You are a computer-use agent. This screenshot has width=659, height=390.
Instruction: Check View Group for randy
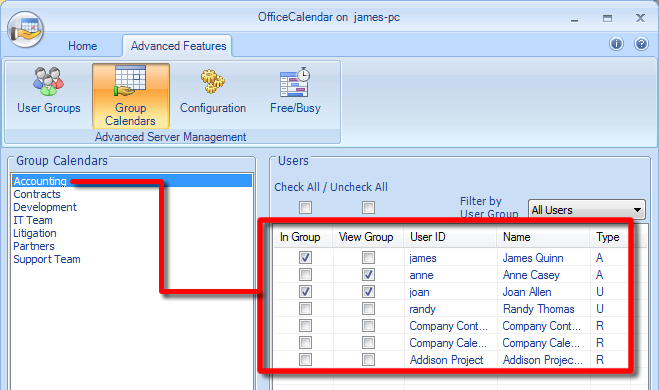pos(369,309)
